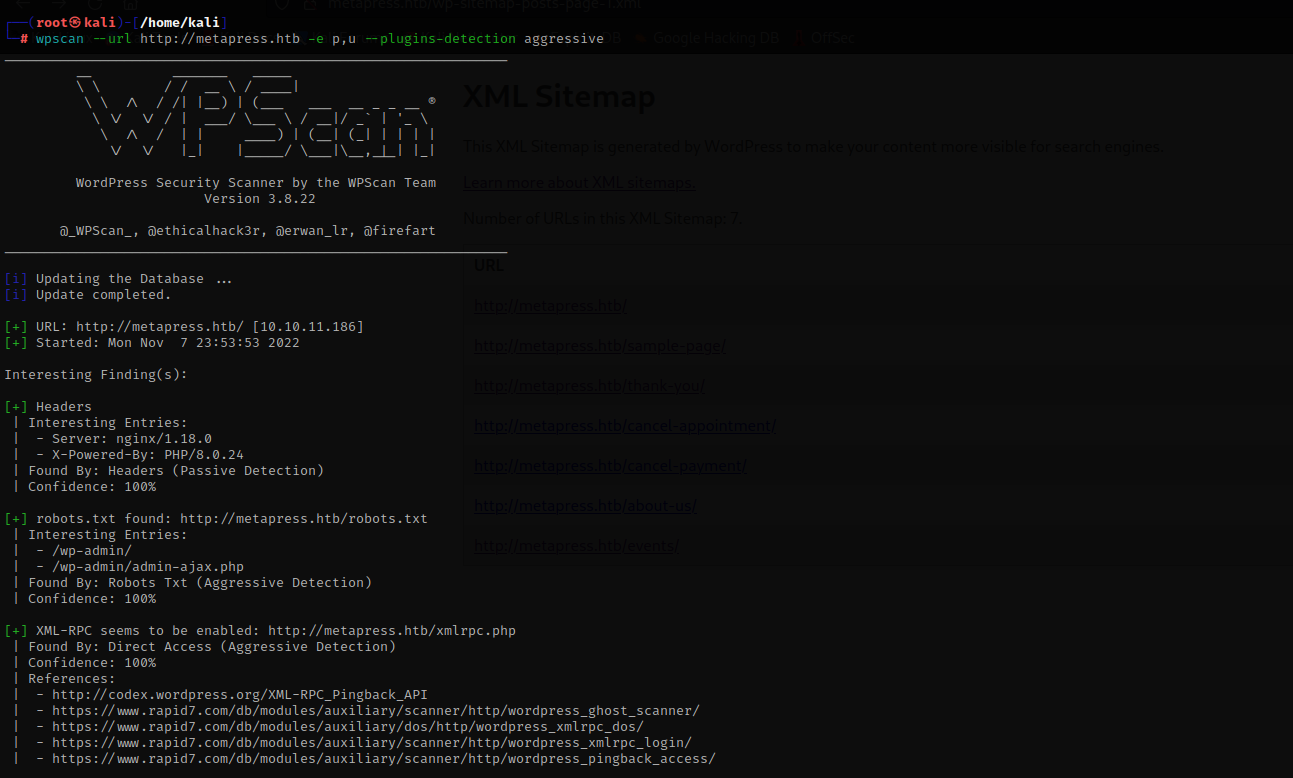Screen dimensions: 1293x778
Task: Click the 'Version 3.8.22' line
Action: pos(260,199)
